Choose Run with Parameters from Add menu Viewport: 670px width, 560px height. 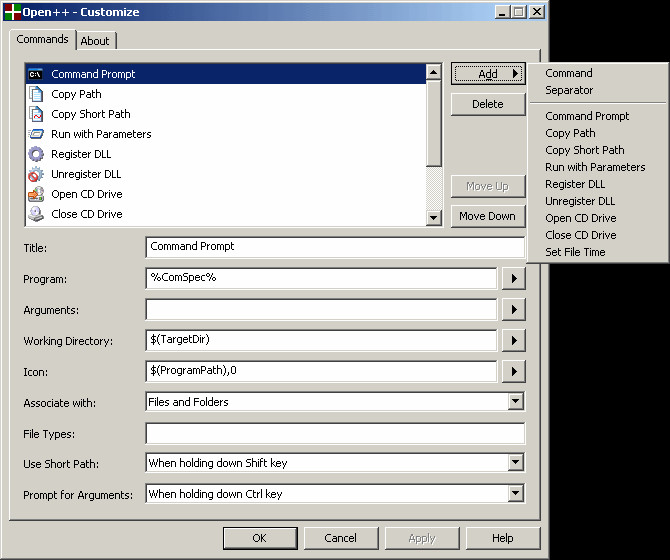pos(598,167)
